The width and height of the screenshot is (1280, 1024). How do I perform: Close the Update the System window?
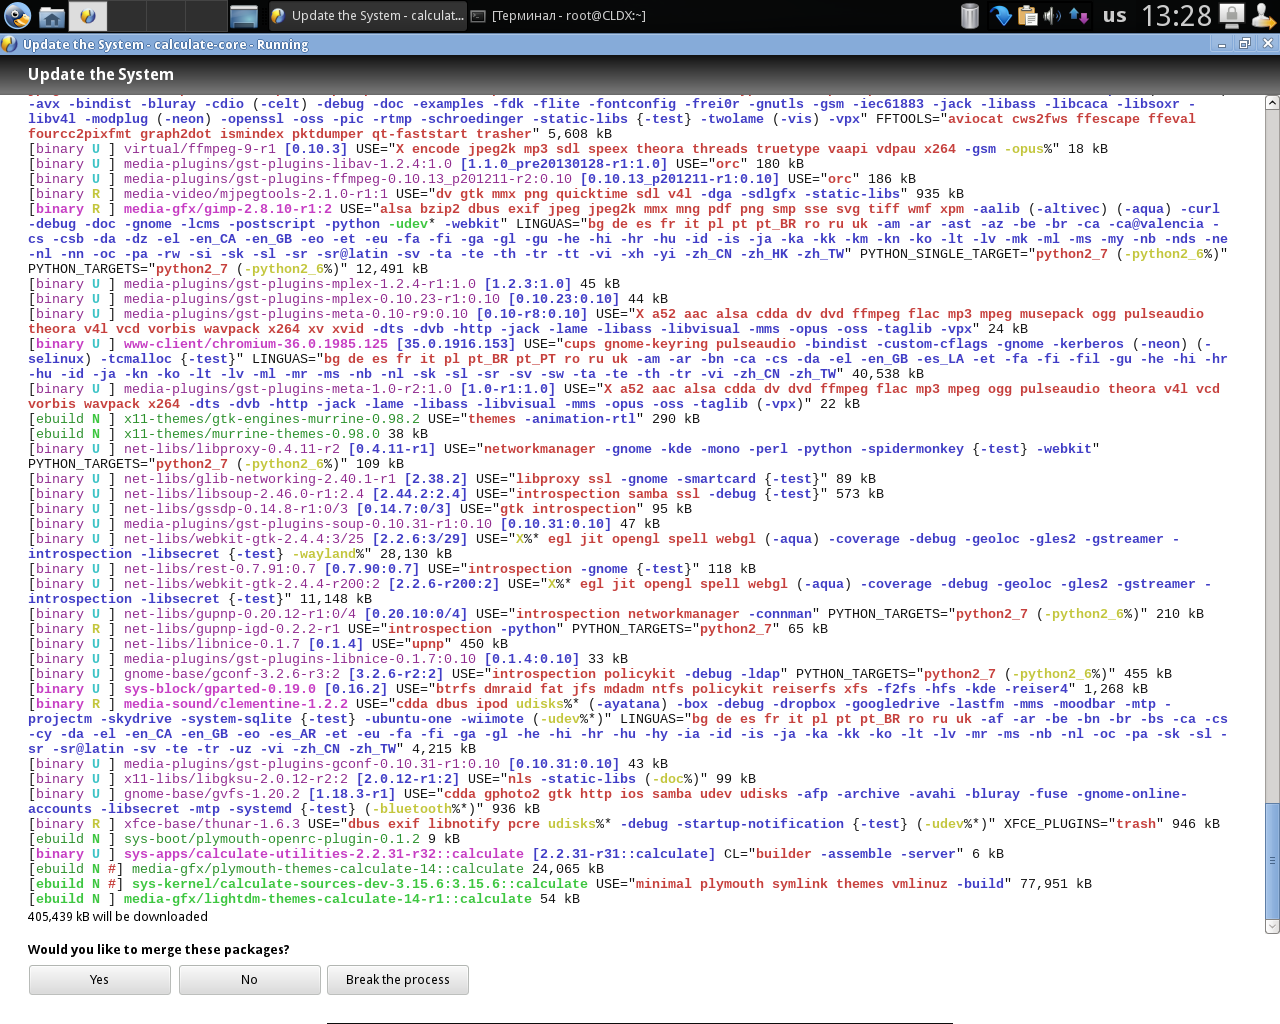click(x=1268, y=44)
